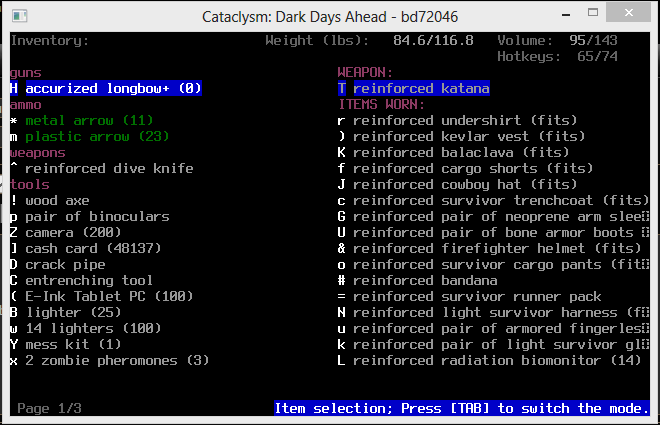
Task: Select the mess kit (1)
Action: click(x=66, y=345)
